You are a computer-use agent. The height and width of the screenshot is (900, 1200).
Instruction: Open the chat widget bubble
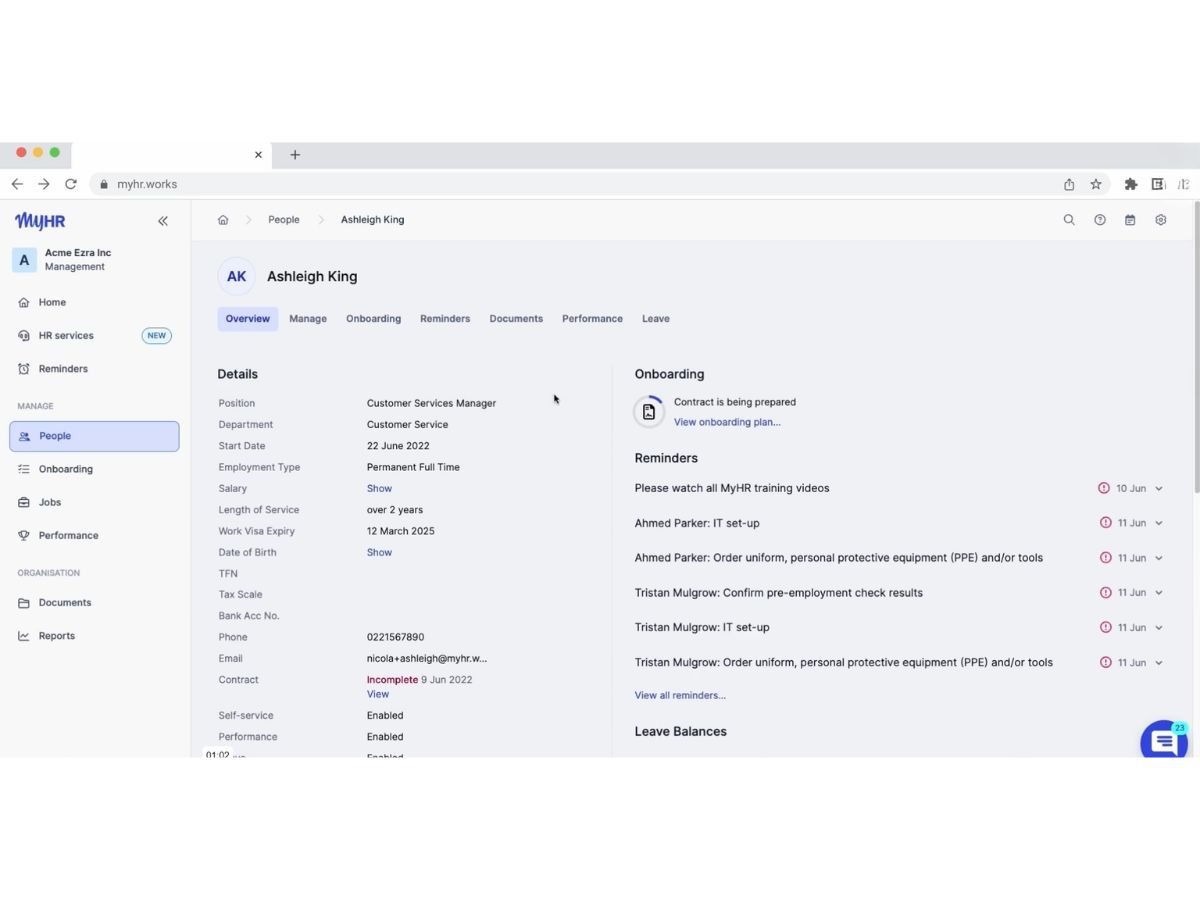(x=1164, y=741)
